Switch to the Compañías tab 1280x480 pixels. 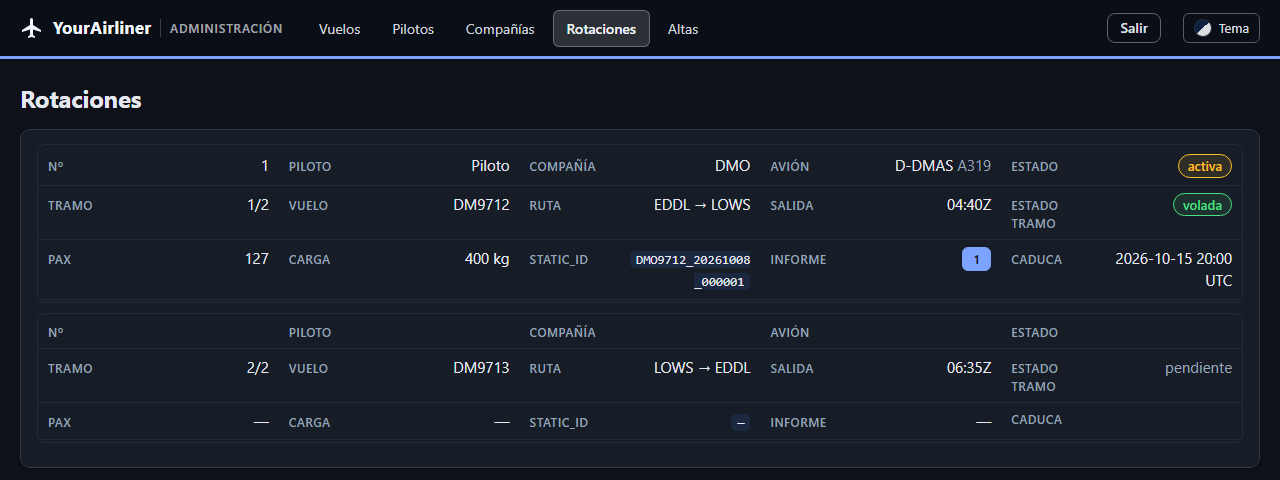500,29
